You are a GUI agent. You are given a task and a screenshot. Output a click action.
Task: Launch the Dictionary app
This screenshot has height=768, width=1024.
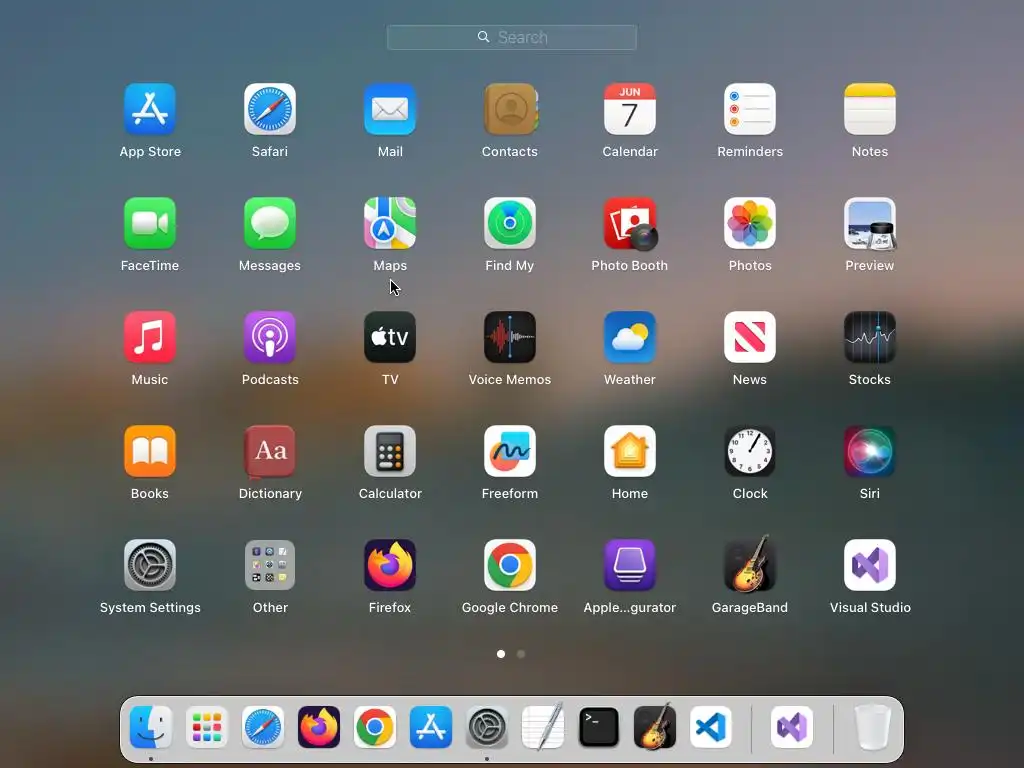(x=270, y=451)
